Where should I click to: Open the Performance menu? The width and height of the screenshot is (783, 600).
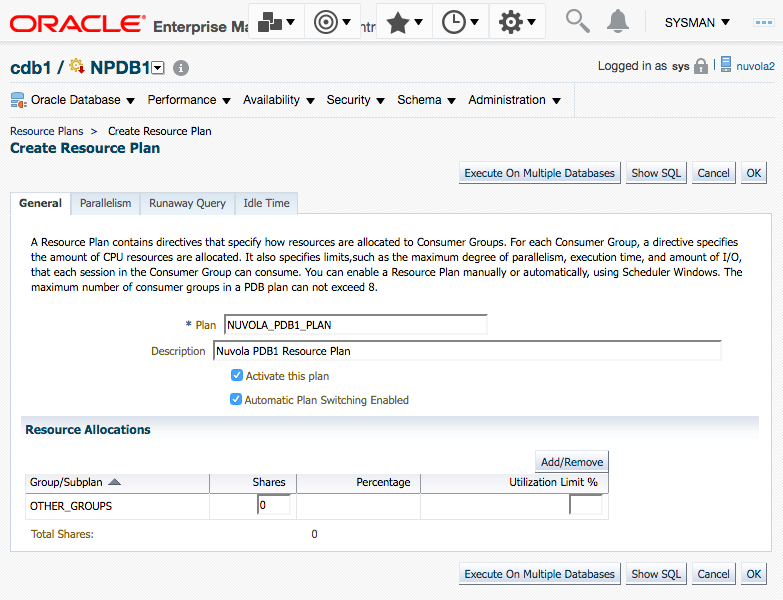pyautogui.click(x=189, y=100)
